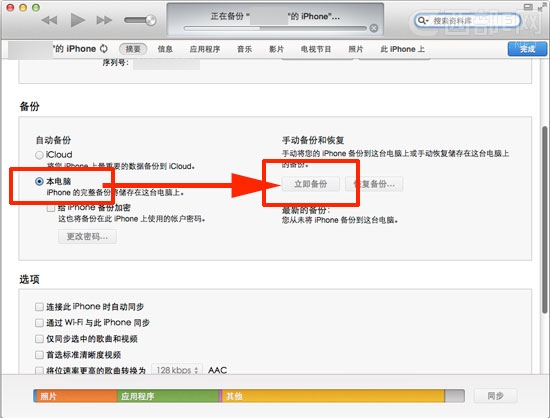The height and width of the screenshot is (418, 550).
Task: Click the search magnifier dropdown icon
Action: click(x=422, y=20)
